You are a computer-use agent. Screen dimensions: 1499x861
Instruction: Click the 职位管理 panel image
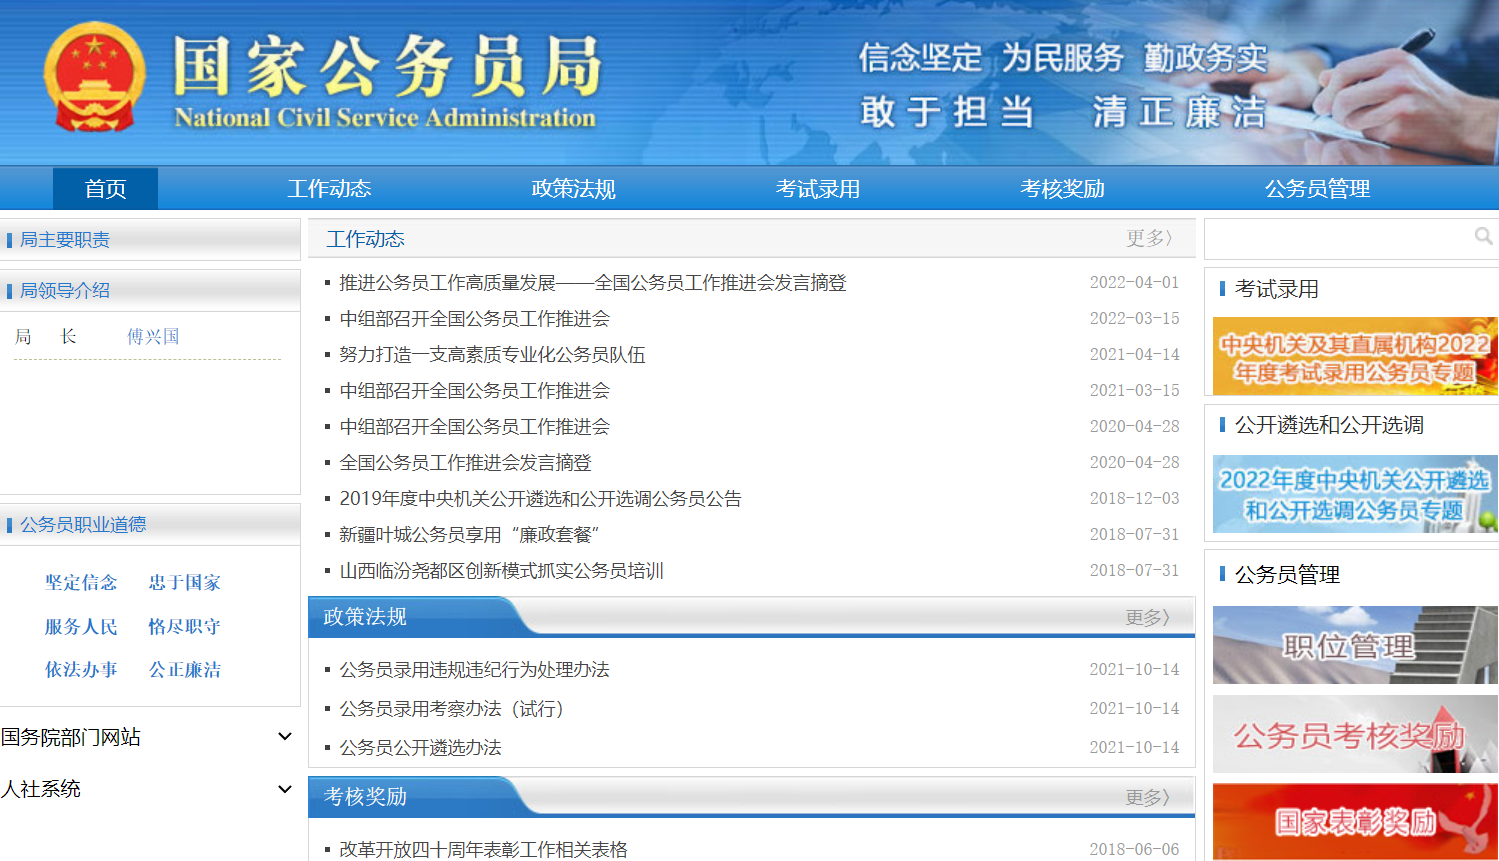(x=1353, y=645)
